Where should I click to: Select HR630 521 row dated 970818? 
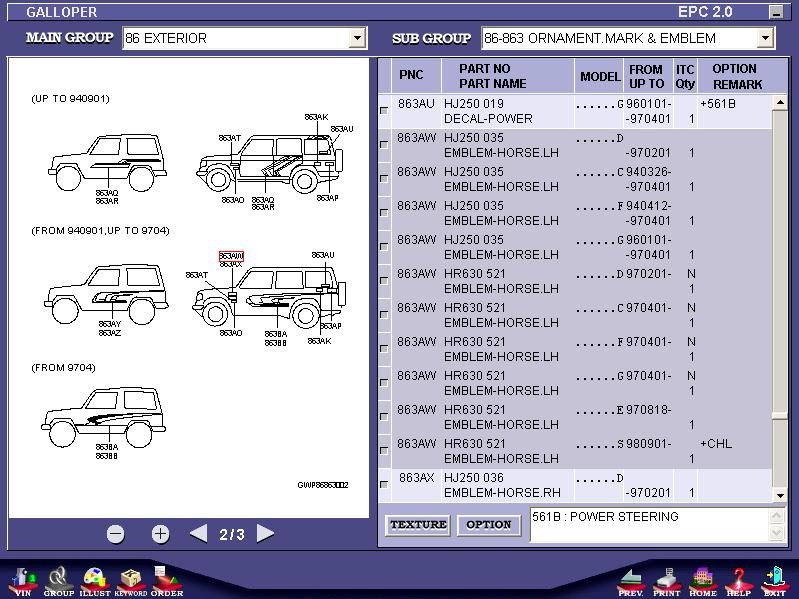click(575, 417)
